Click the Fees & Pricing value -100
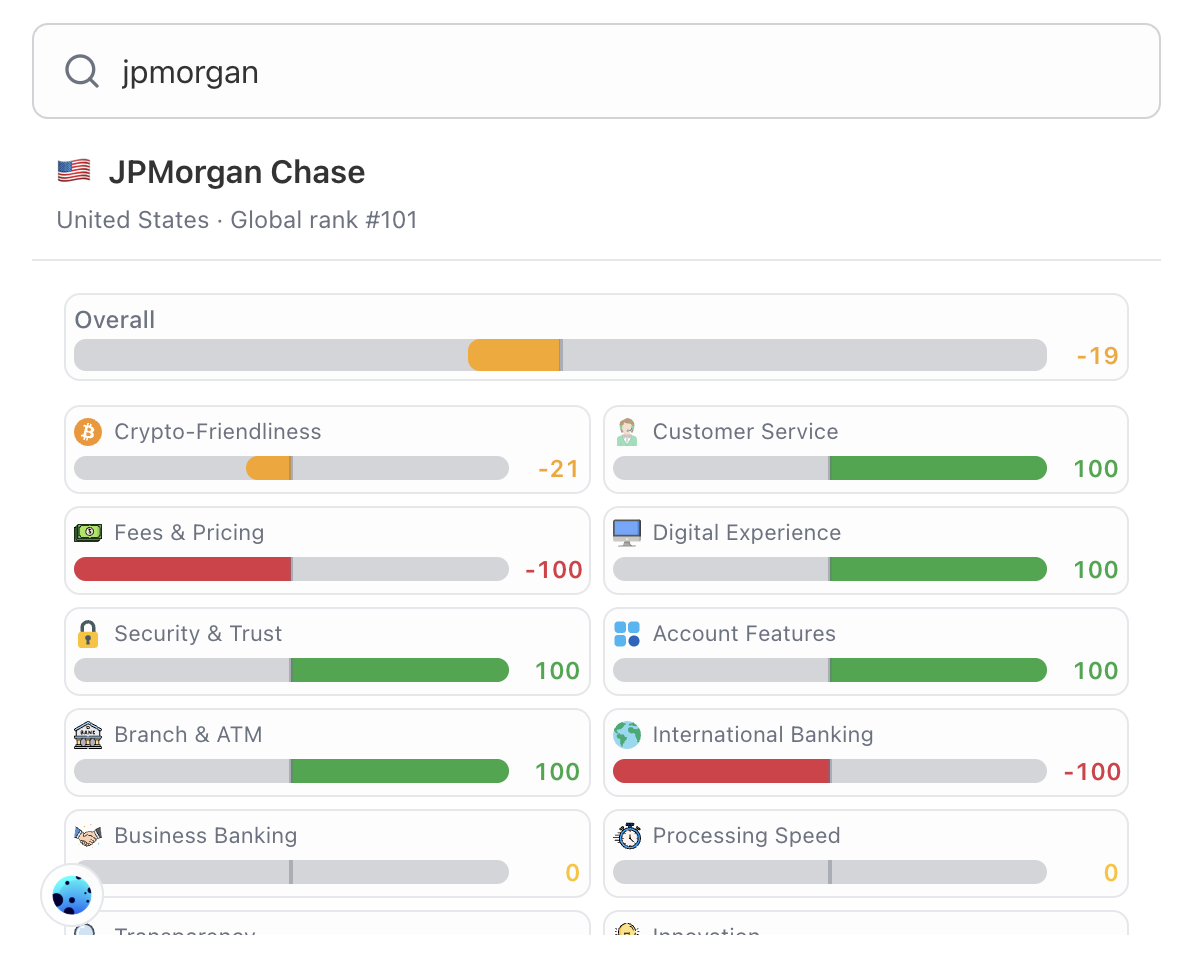The height and width of the screenshot is (972, 1184). tap(553, 570)
